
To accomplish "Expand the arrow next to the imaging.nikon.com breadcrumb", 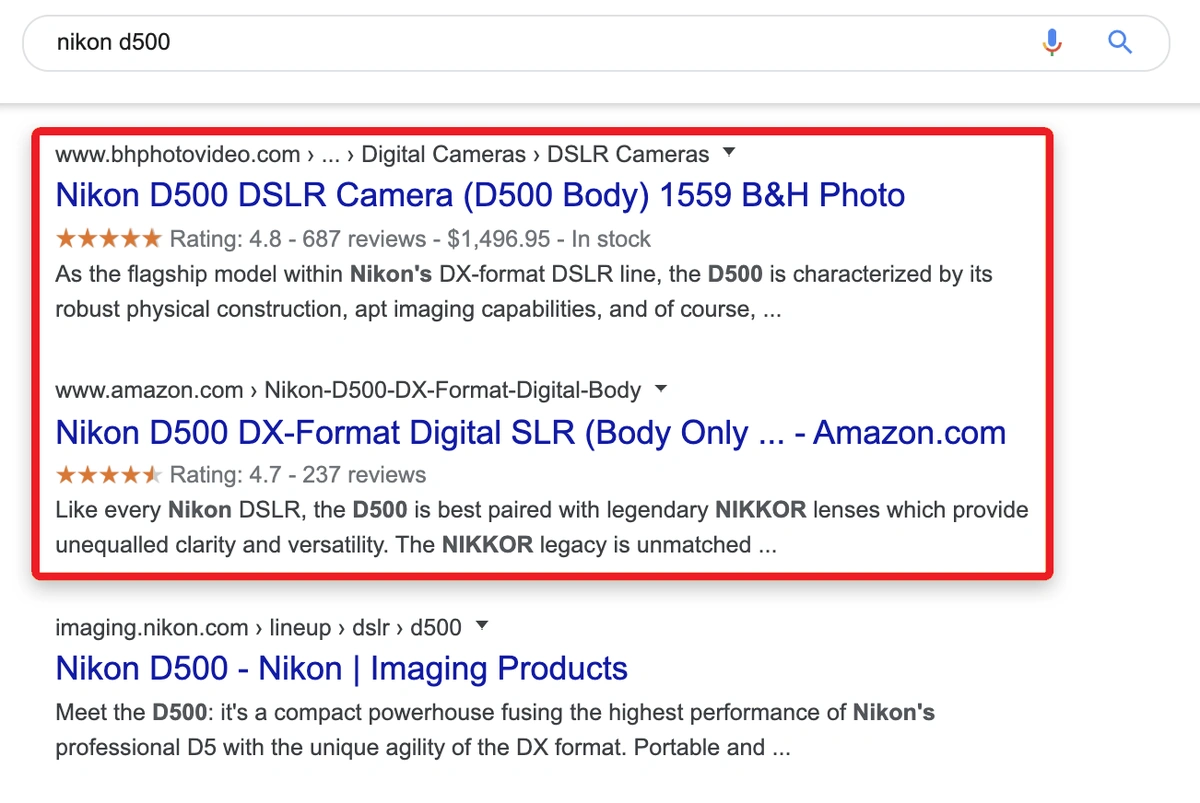I will pyautogui.click(x=482, y=626).
